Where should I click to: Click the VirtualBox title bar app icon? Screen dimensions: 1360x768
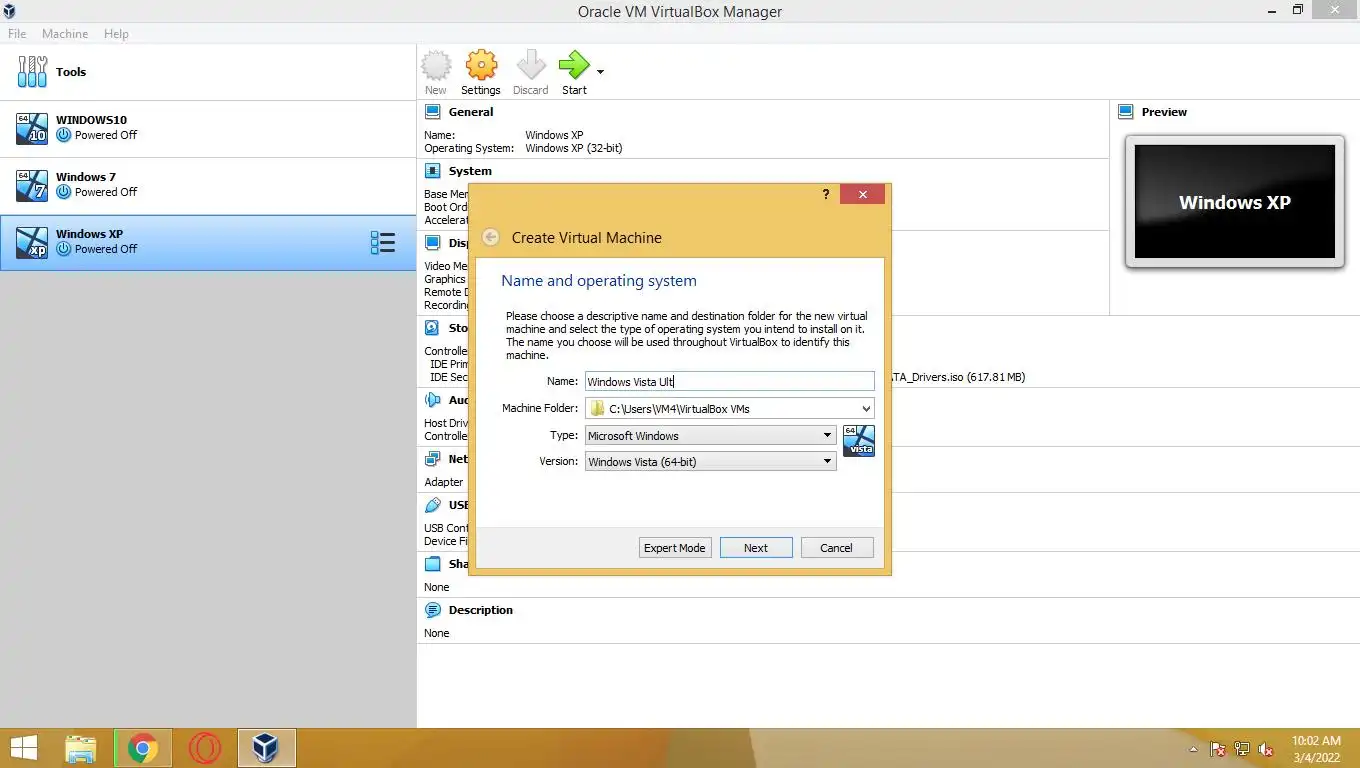click(11, 11)
